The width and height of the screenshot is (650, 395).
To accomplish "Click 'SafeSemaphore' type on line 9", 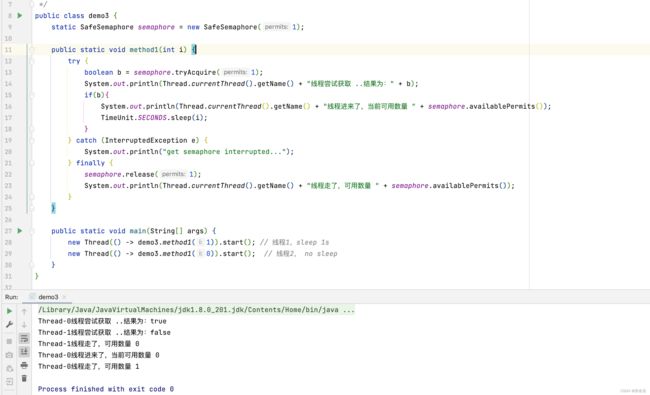I will [107, 27].
